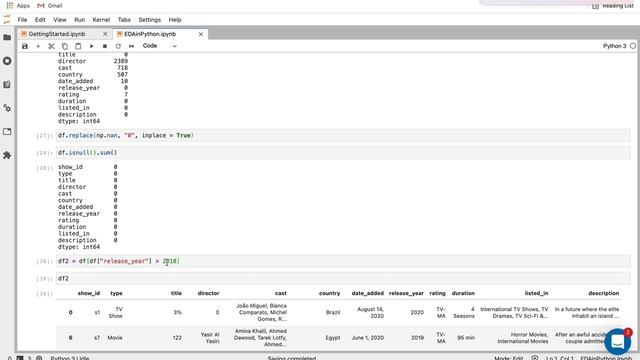Open the Kernel menu
Screen dimensions: 640x360
[x=101, y=20]
